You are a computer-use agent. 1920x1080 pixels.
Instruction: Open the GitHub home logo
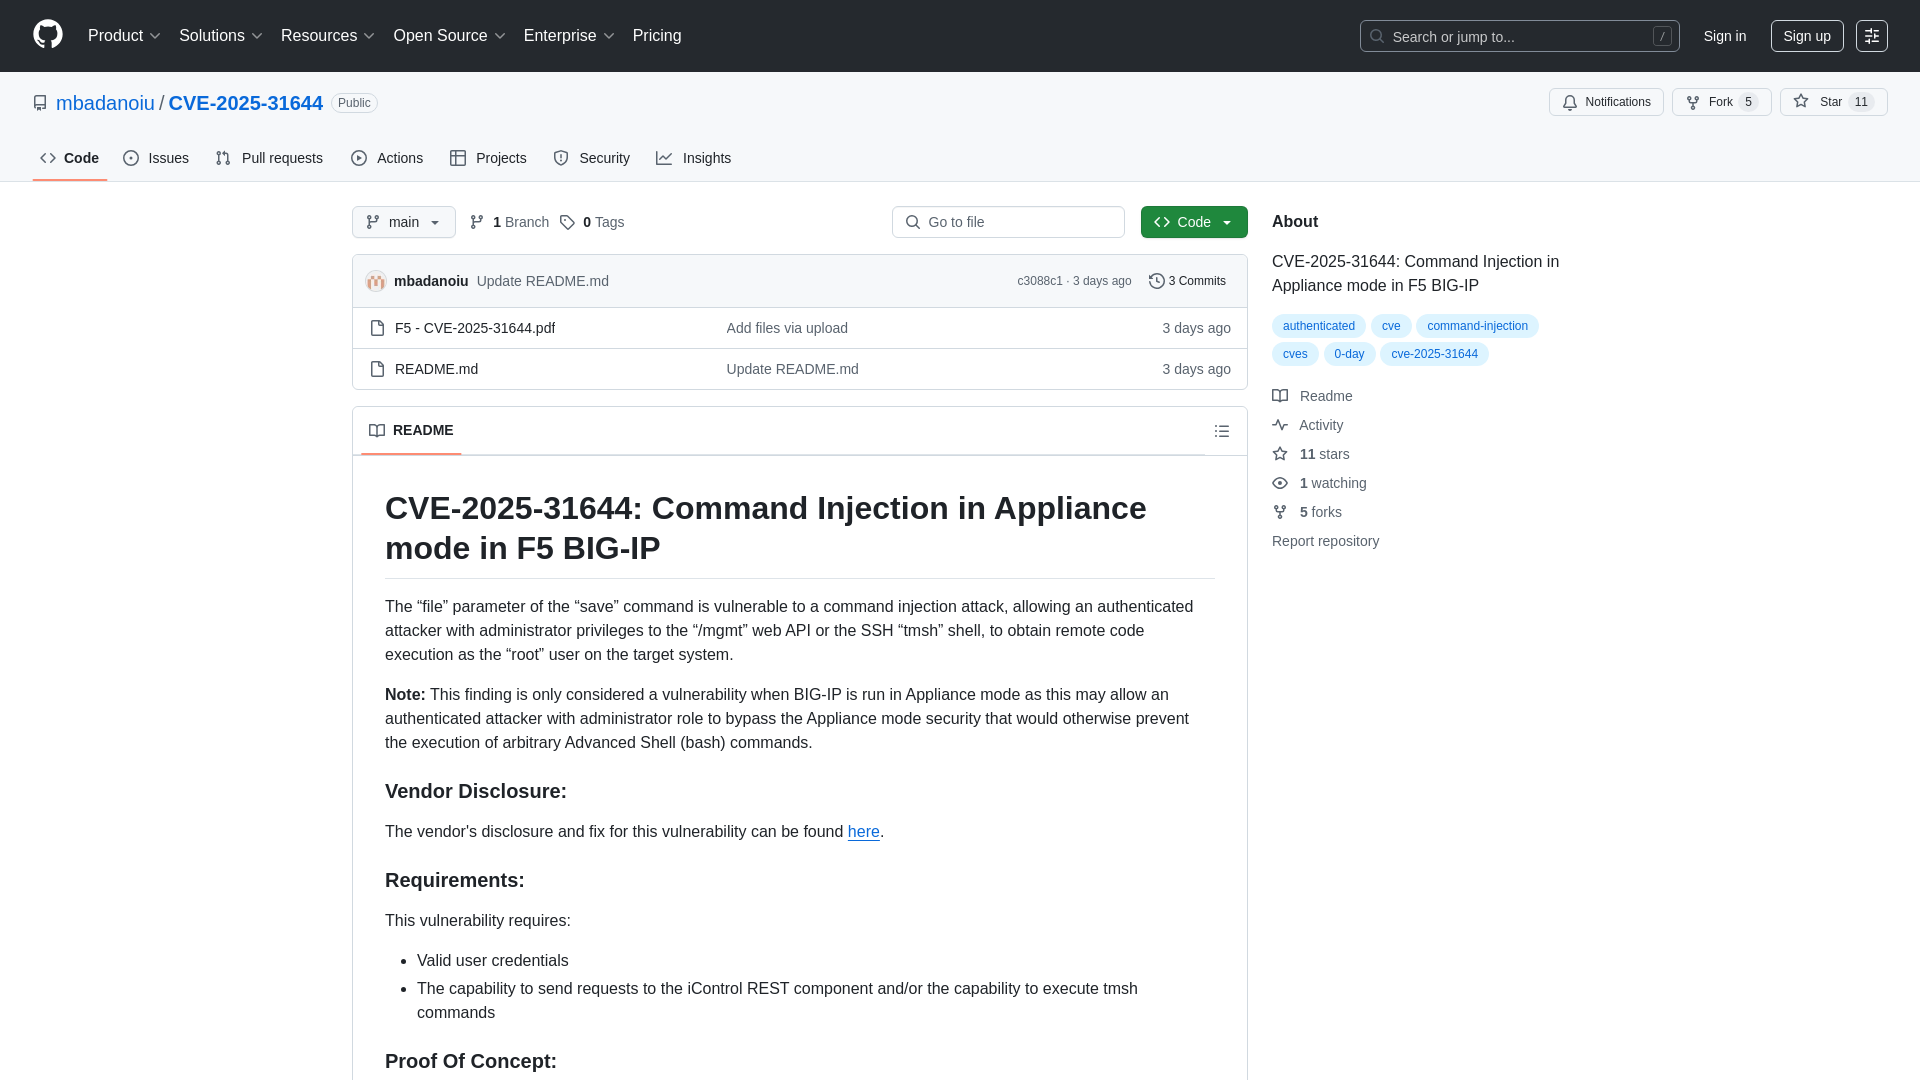point(48,35)
